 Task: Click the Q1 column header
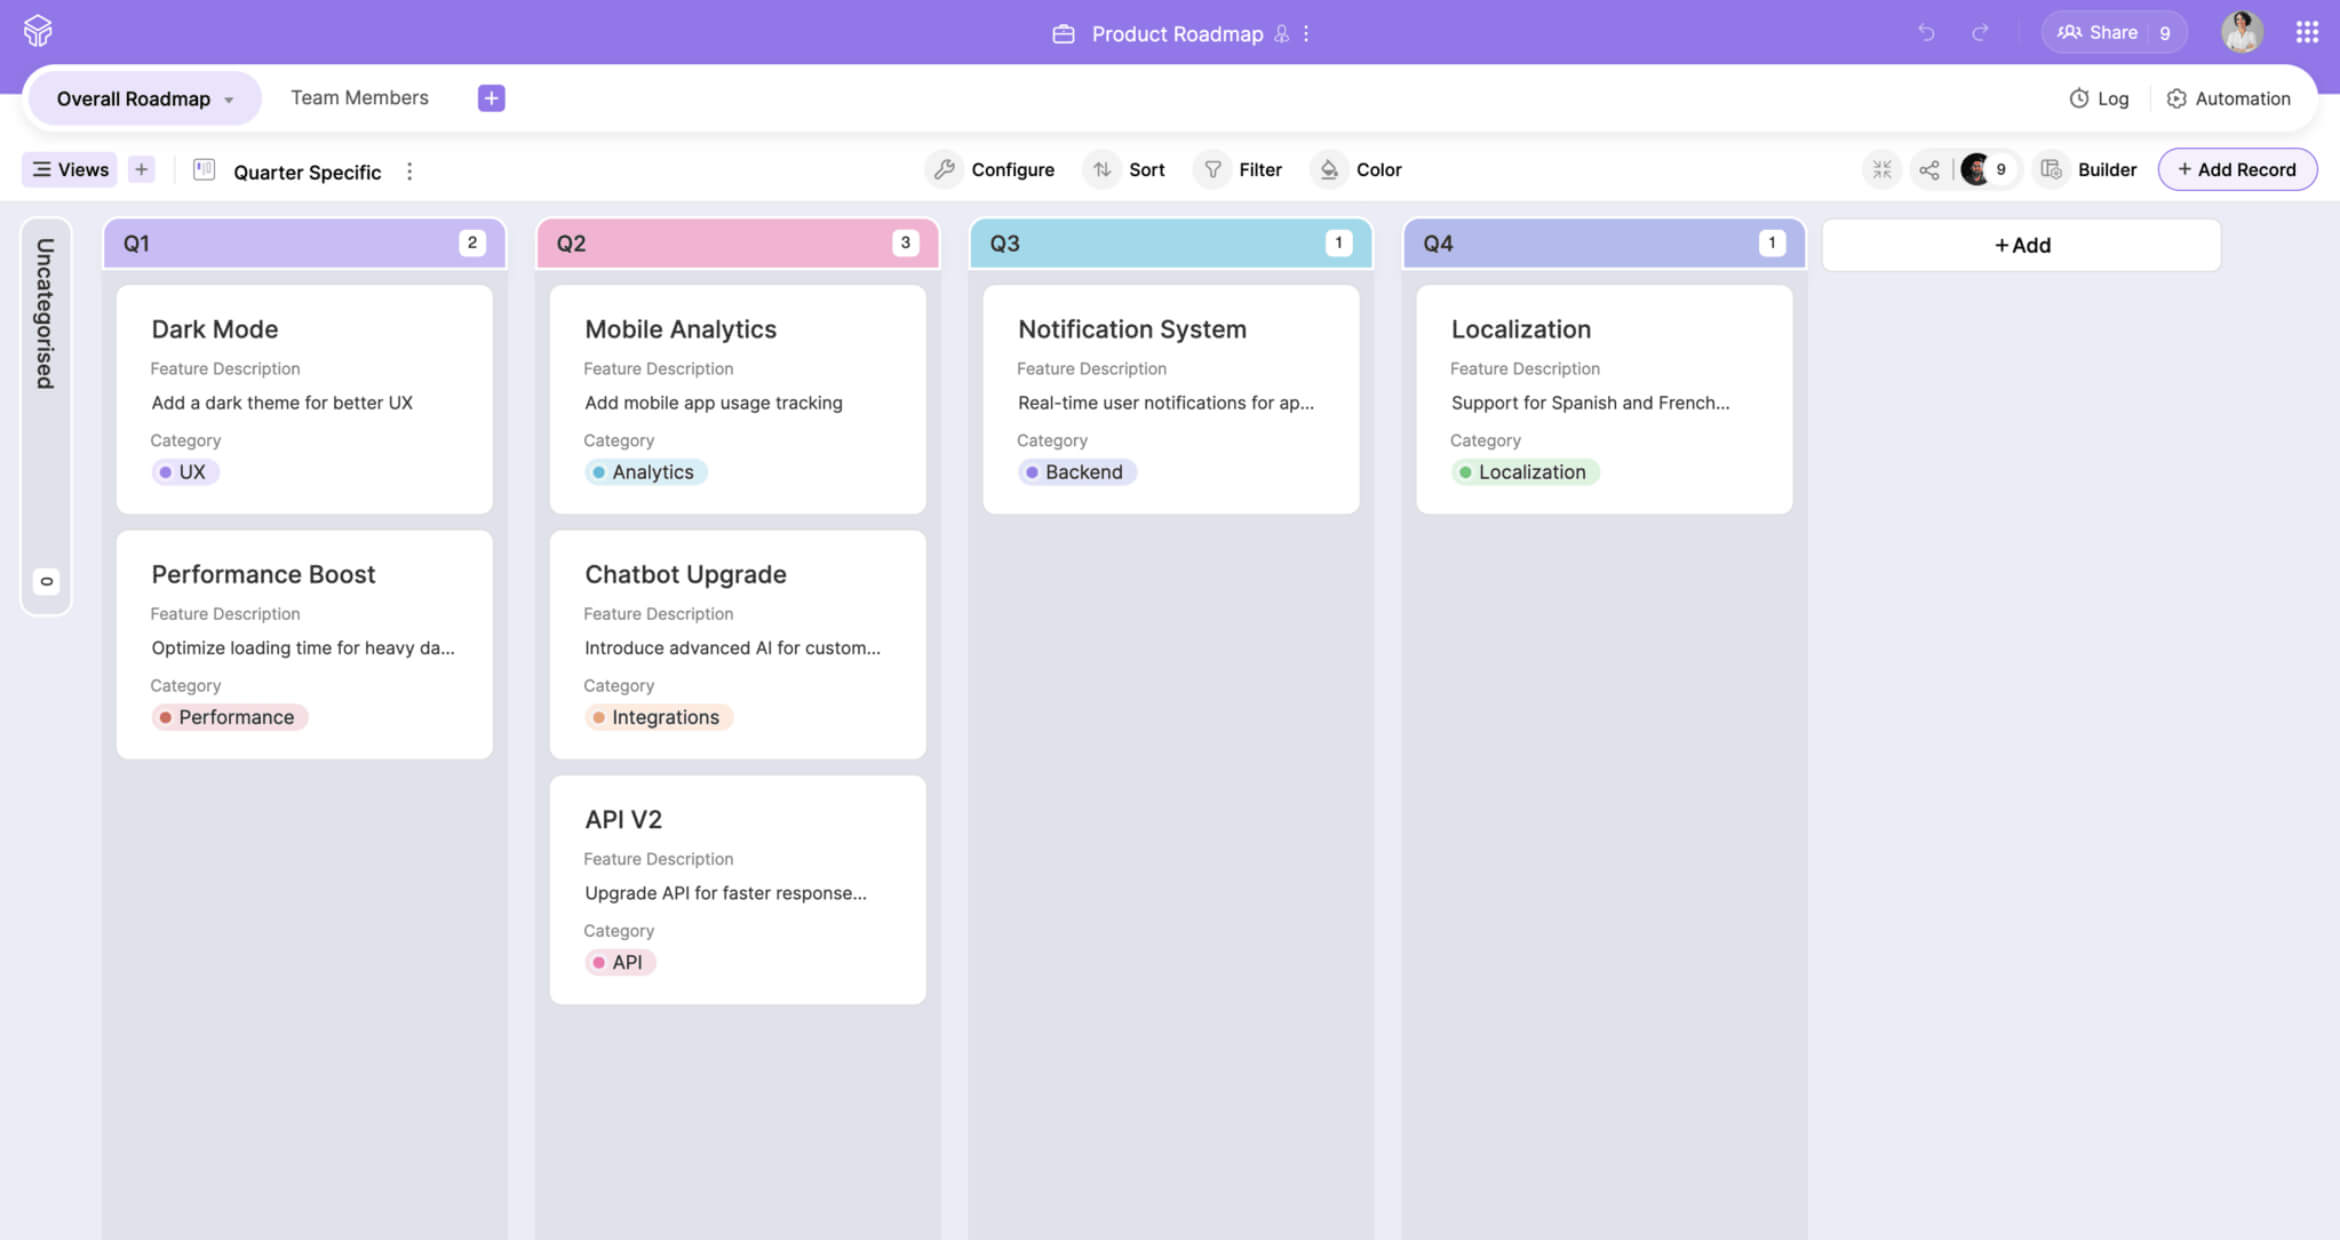coord(304,243)
